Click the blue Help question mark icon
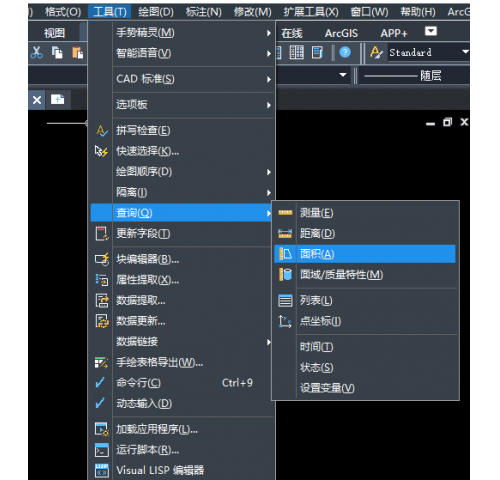 [345, 52]
